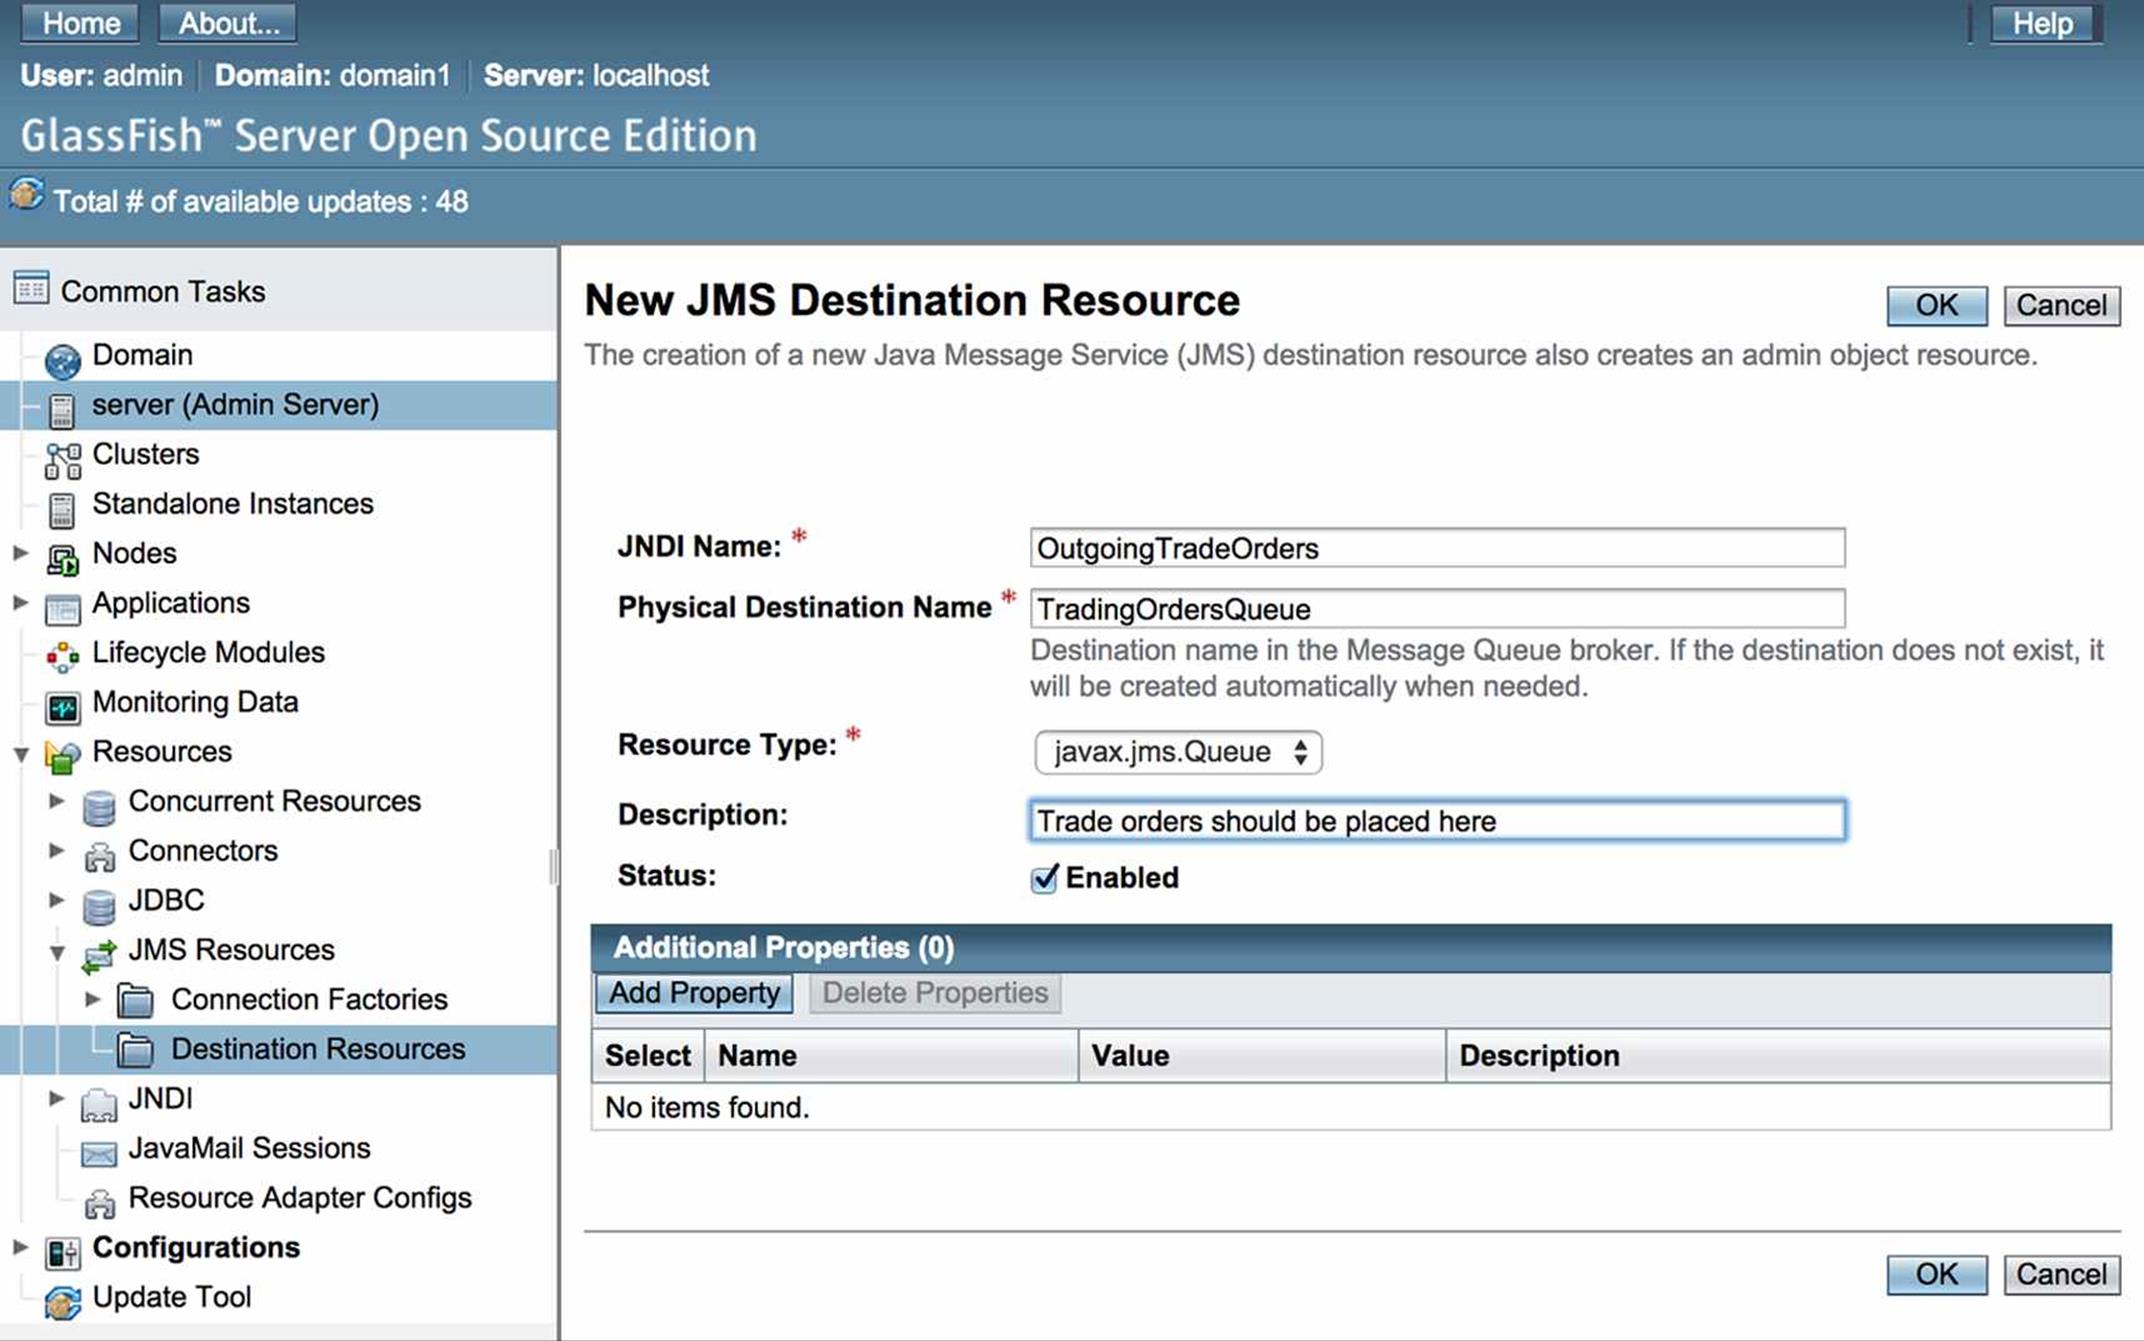The image size is (2144, 1341).
Task: Click the Connection Factories folder icon
Action: (135, 999)
